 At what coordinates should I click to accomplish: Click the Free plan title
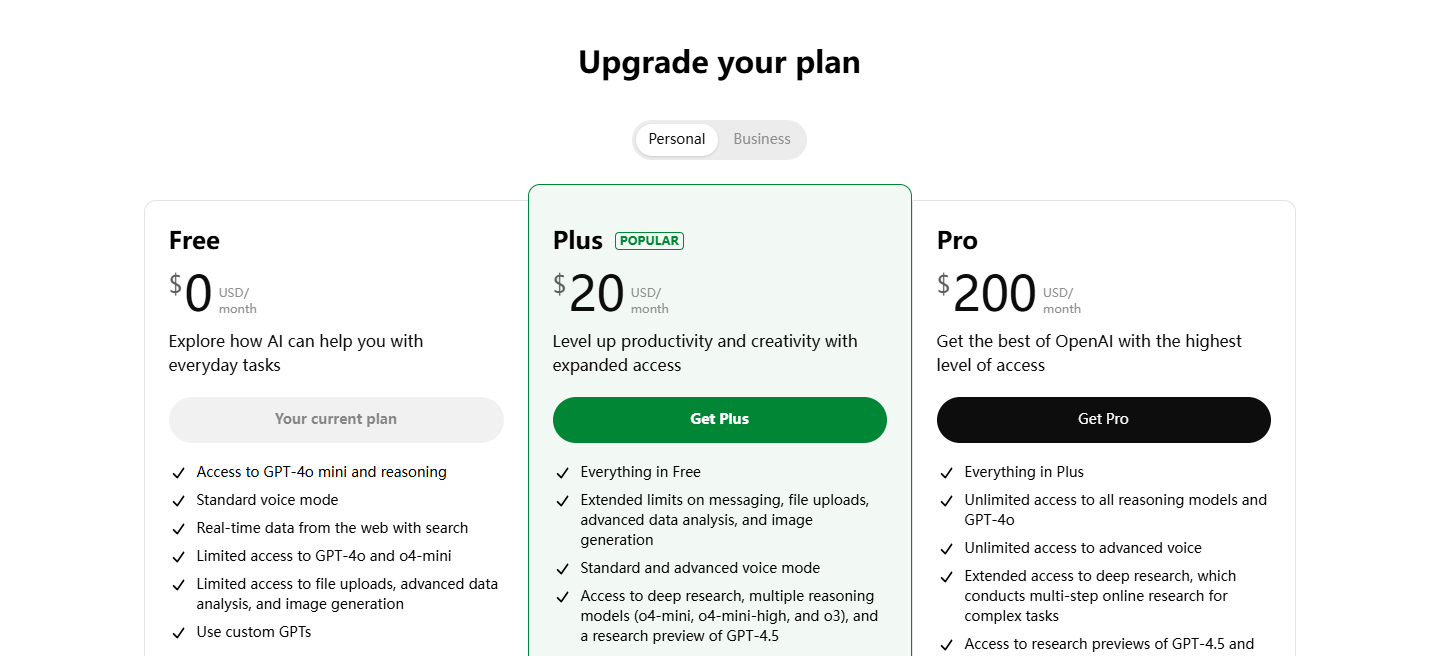point(194,241)
